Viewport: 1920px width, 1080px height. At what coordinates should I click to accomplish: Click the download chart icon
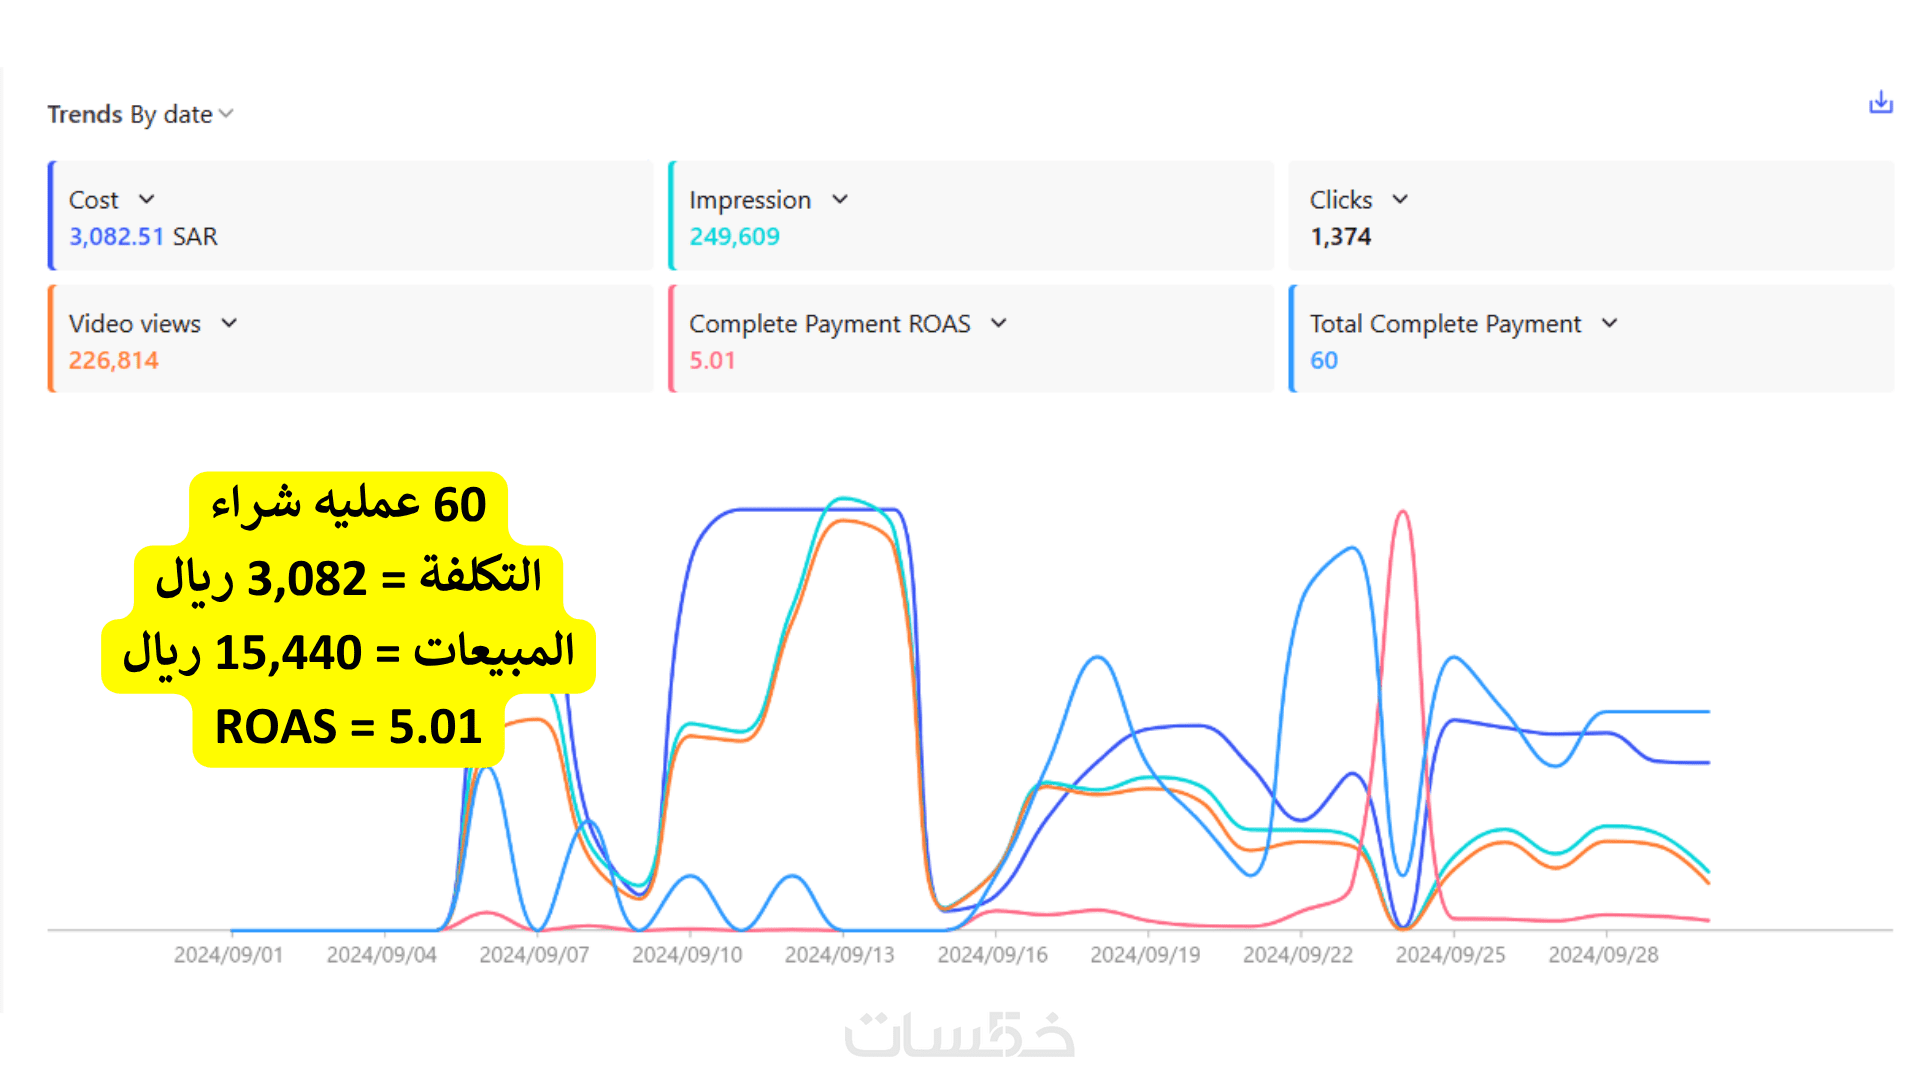click(x=1880, y=103)
